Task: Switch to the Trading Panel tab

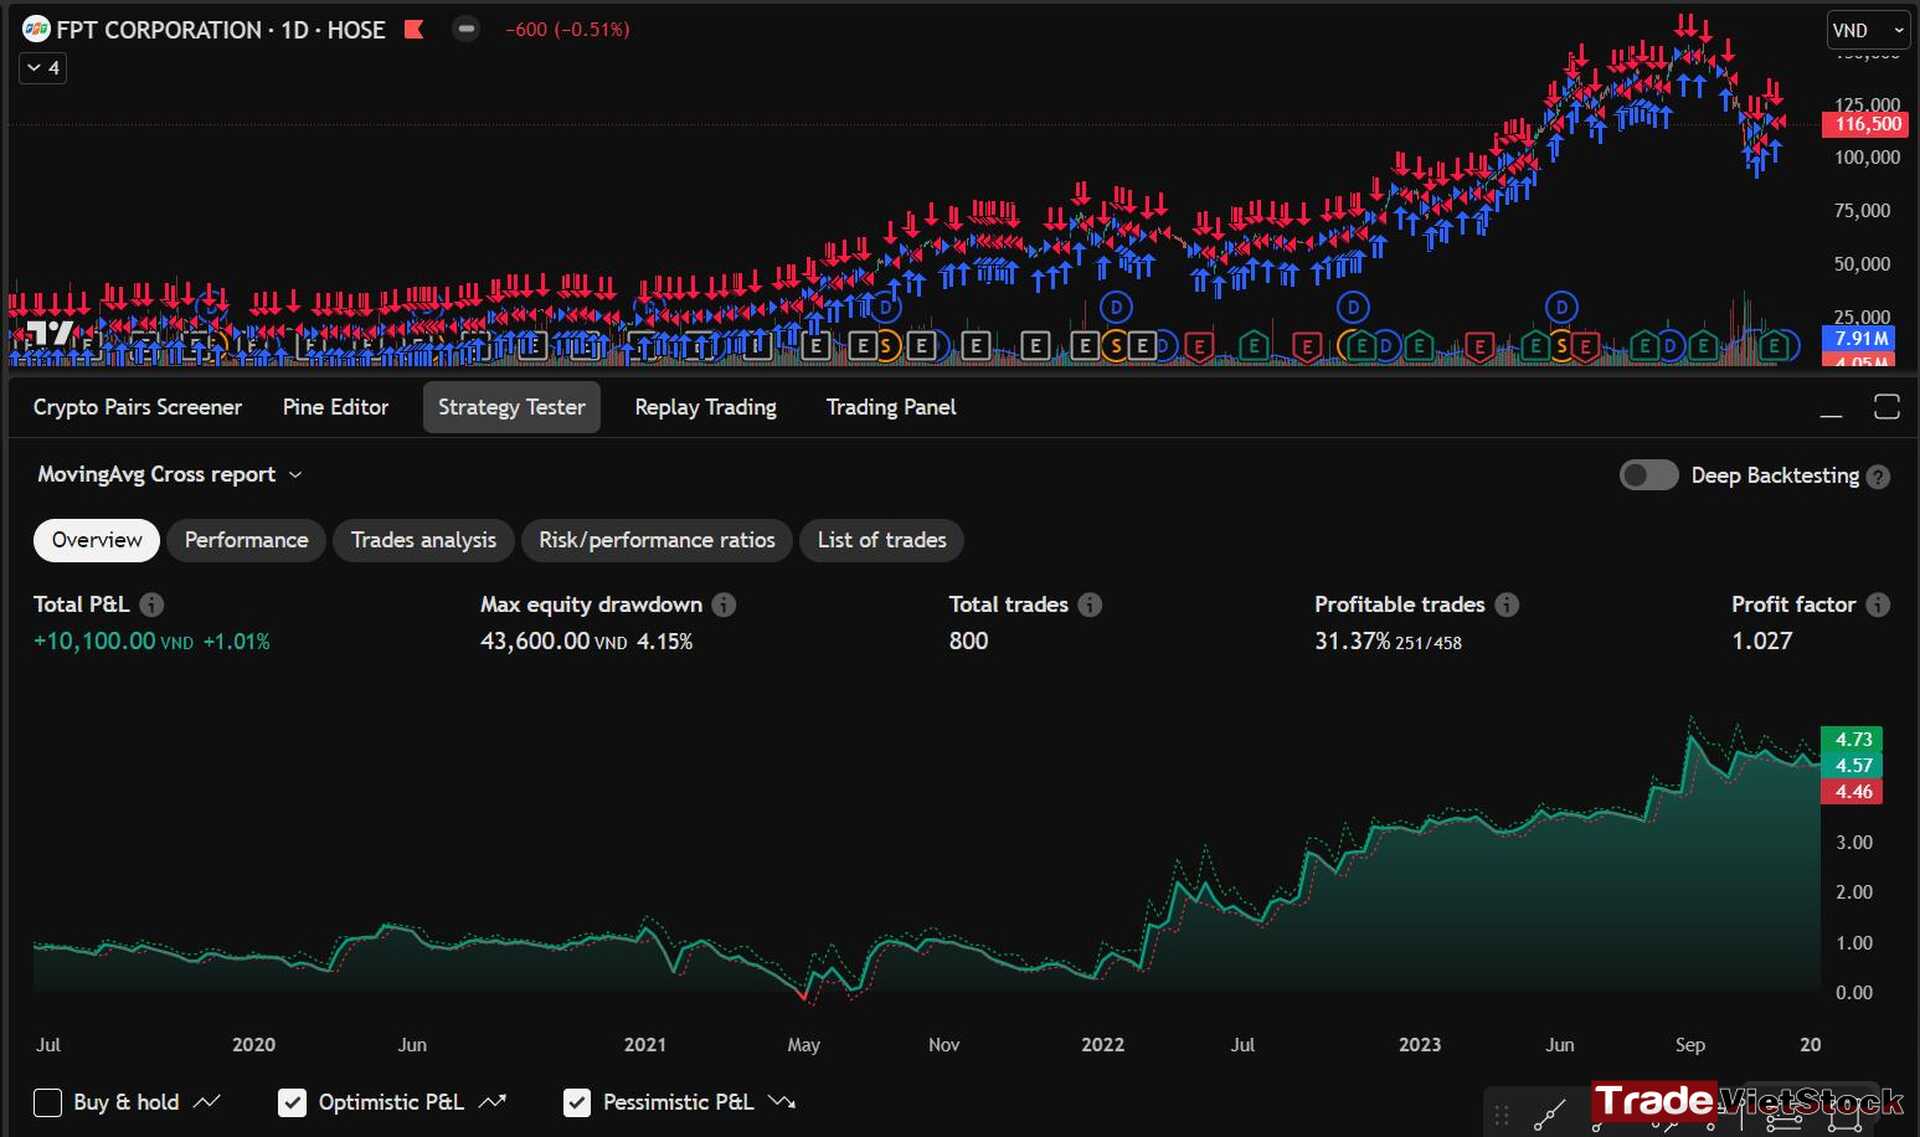Action: coord(890,407)
